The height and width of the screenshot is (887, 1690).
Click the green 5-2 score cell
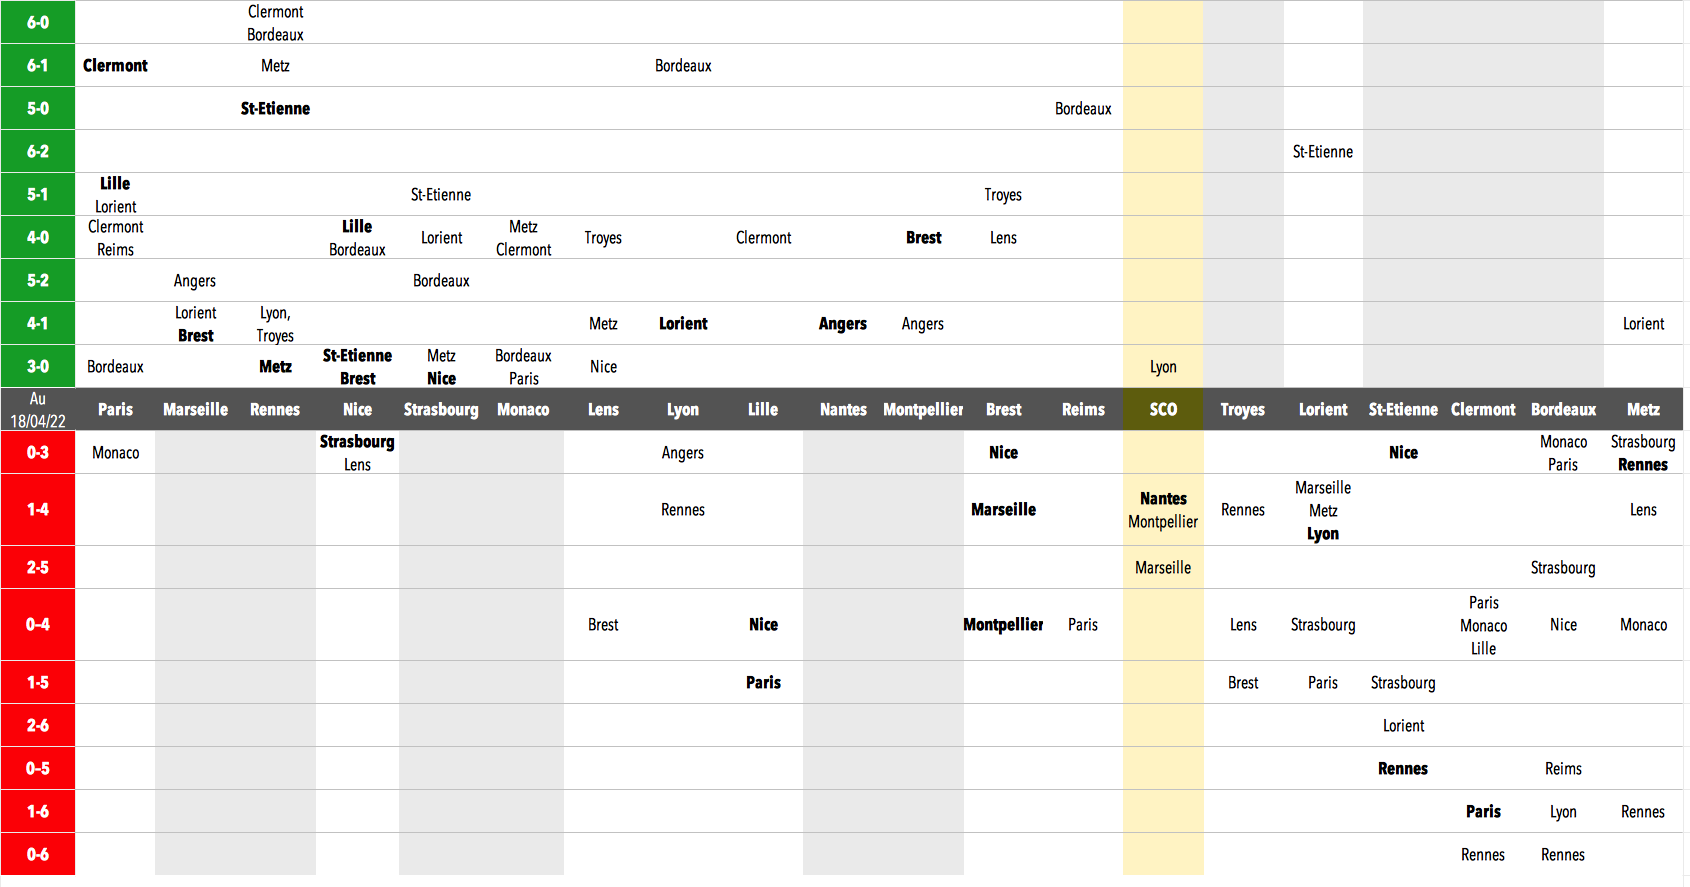[x=38, y=280]
